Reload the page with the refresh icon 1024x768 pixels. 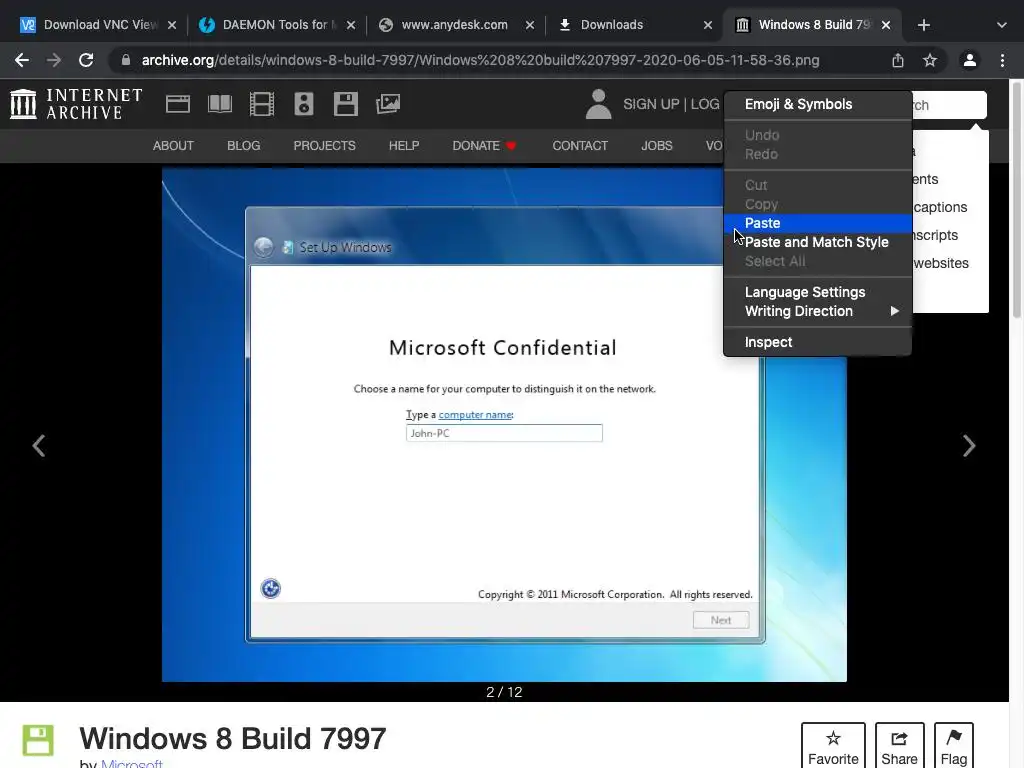click(86, 60)
